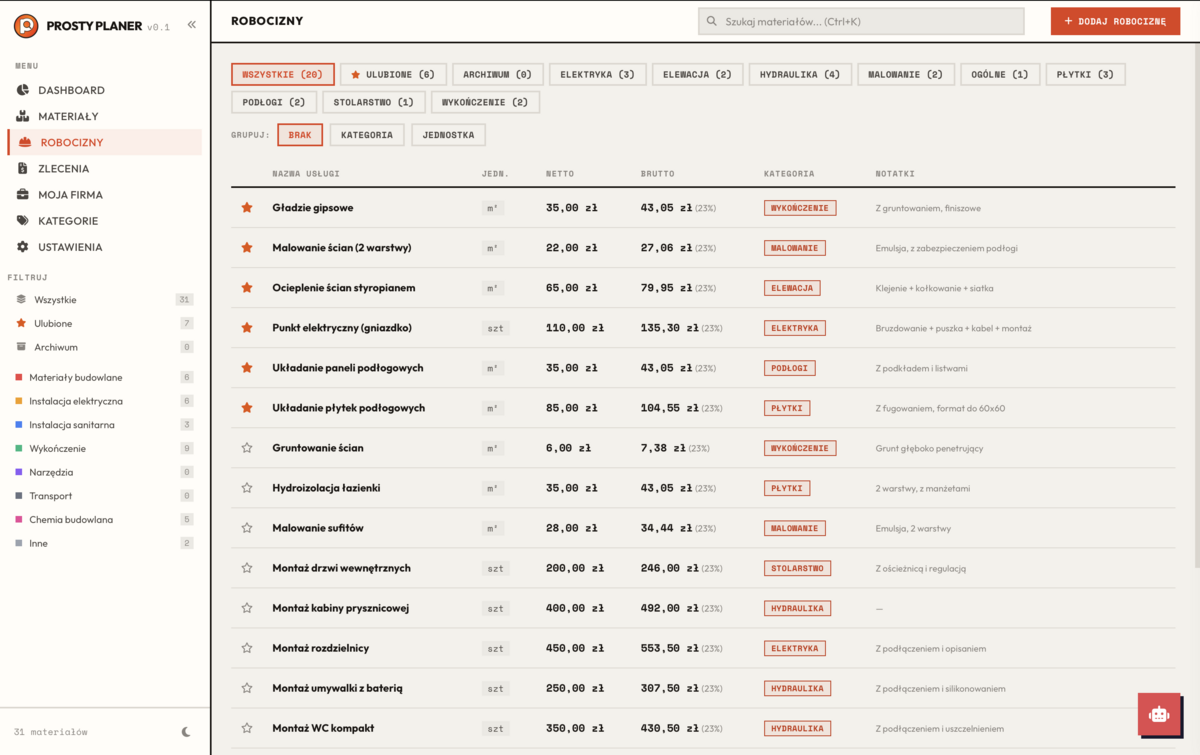Click the Prosty Planer logo icon
Image resolution: width=1200 pixels, height=755 pixels.
tap(26, 26)
